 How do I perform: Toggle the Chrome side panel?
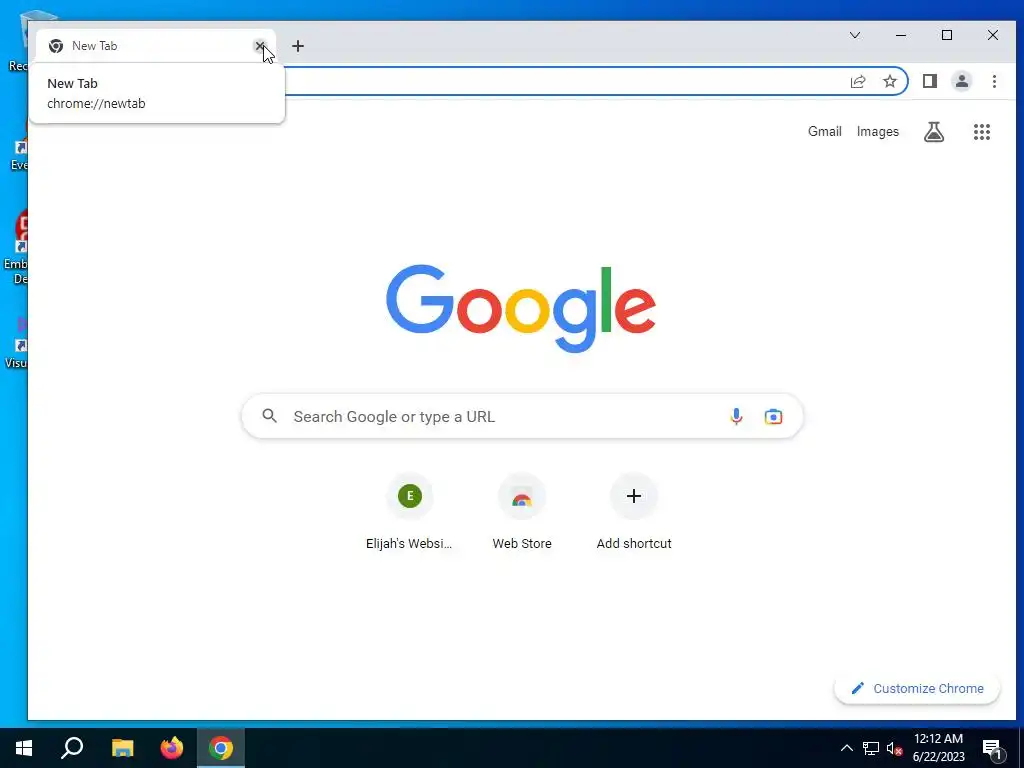coord(930,81)
